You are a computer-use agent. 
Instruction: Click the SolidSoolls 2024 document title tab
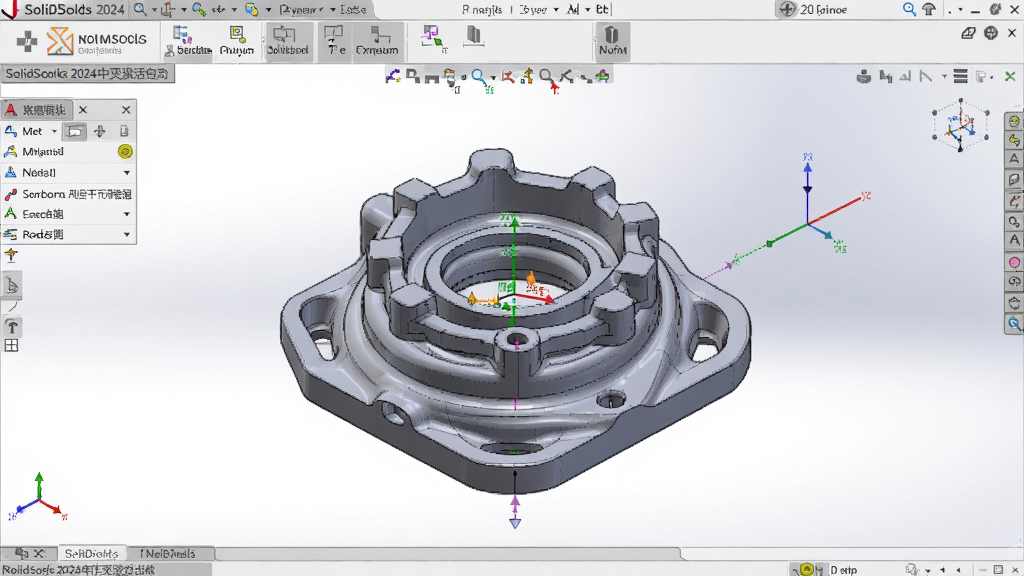[x=88, y=74]
